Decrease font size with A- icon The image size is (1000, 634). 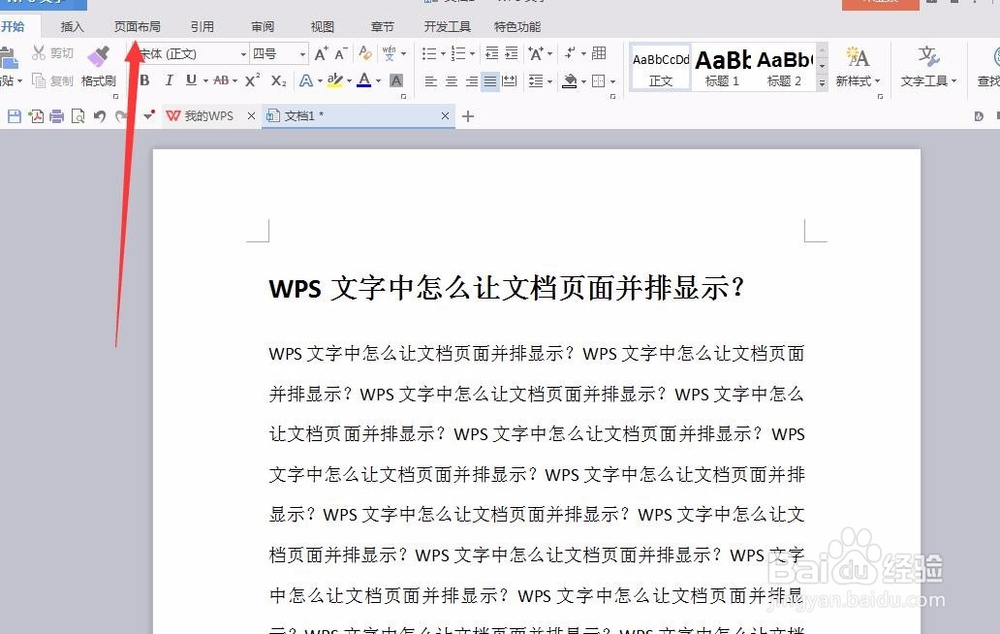point(341,54)
